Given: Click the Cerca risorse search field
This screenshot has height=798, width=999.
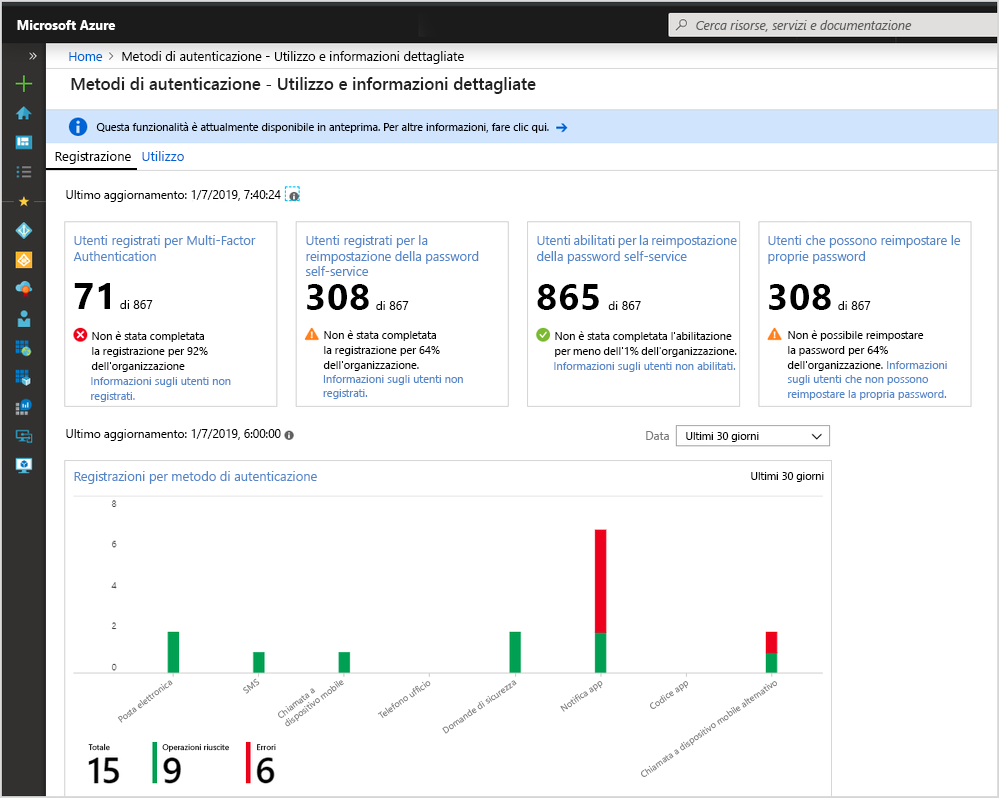Looking at the screenshot, I should 833,25.
